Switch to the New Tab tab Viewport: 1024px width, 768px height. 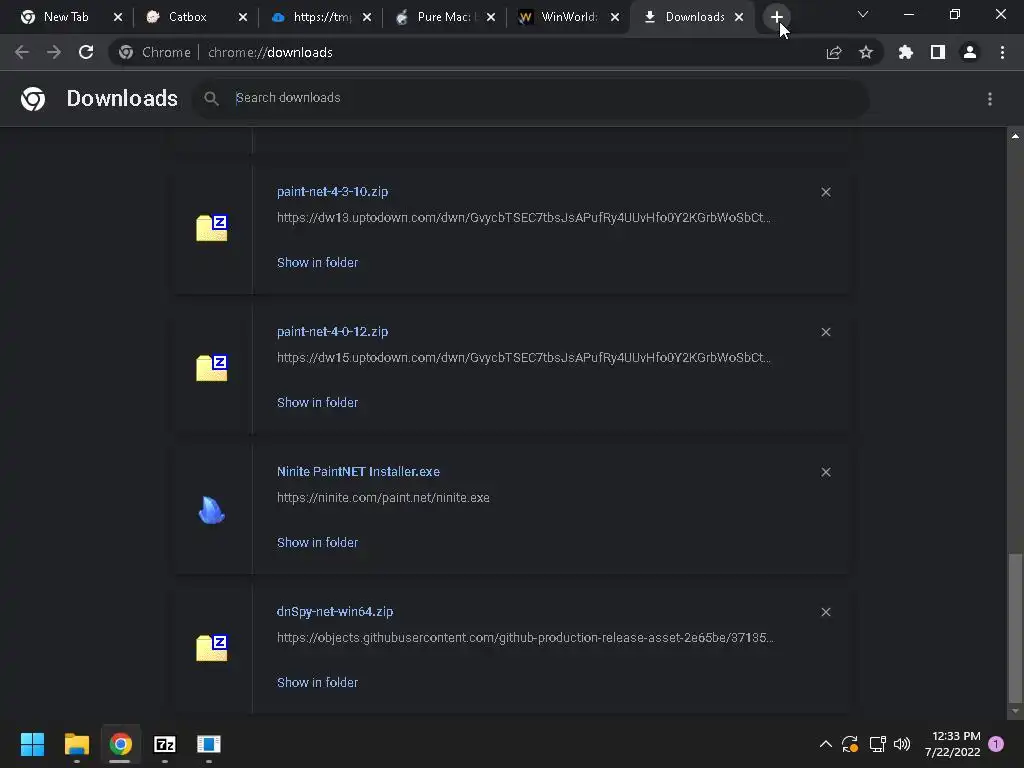[x=66, y=17]
